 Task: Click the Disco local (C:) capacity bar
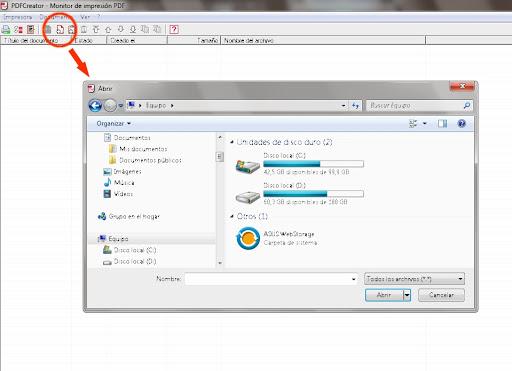pyautogui.click(x=313, y=164)
